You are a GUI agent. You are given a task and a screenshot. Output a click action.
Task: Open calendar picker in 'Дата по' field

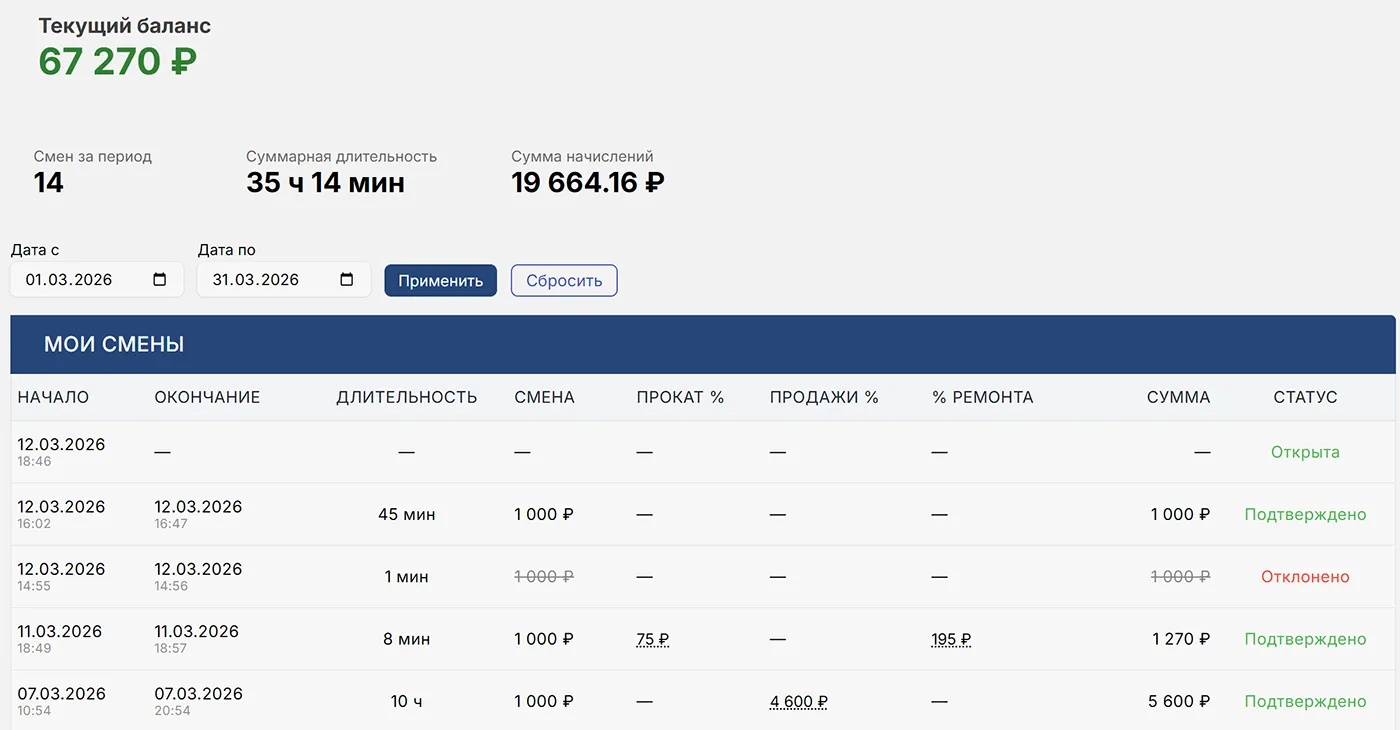coord(347,280)
